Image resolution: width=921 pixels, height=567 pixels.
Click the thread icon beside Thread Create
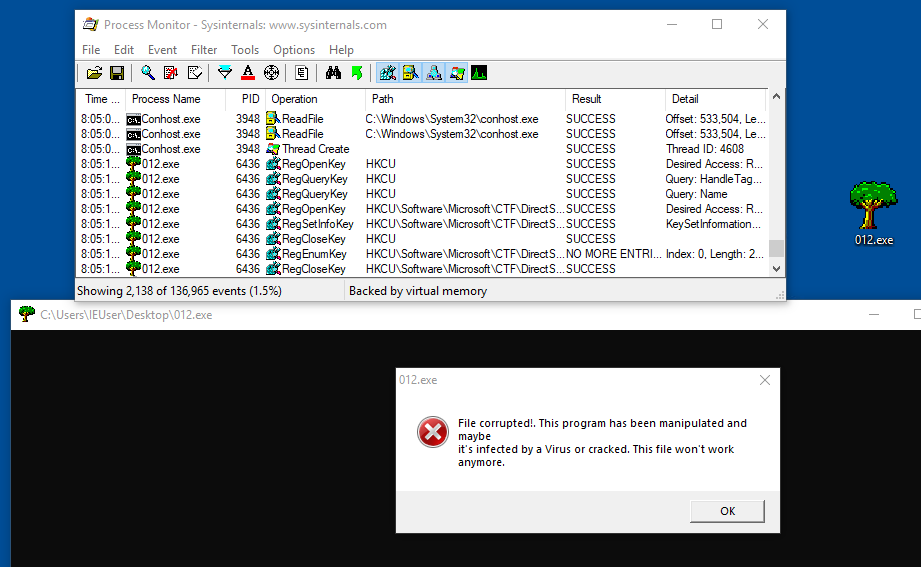[273, 149]
